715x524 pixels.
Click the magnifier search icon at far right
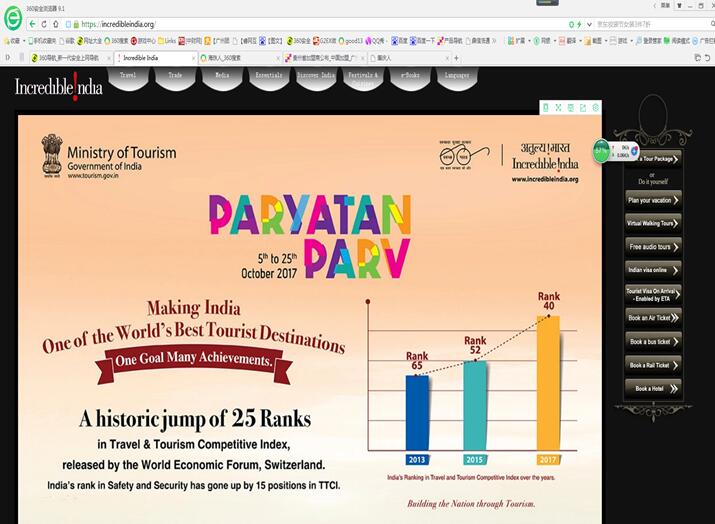pos(712,24)
